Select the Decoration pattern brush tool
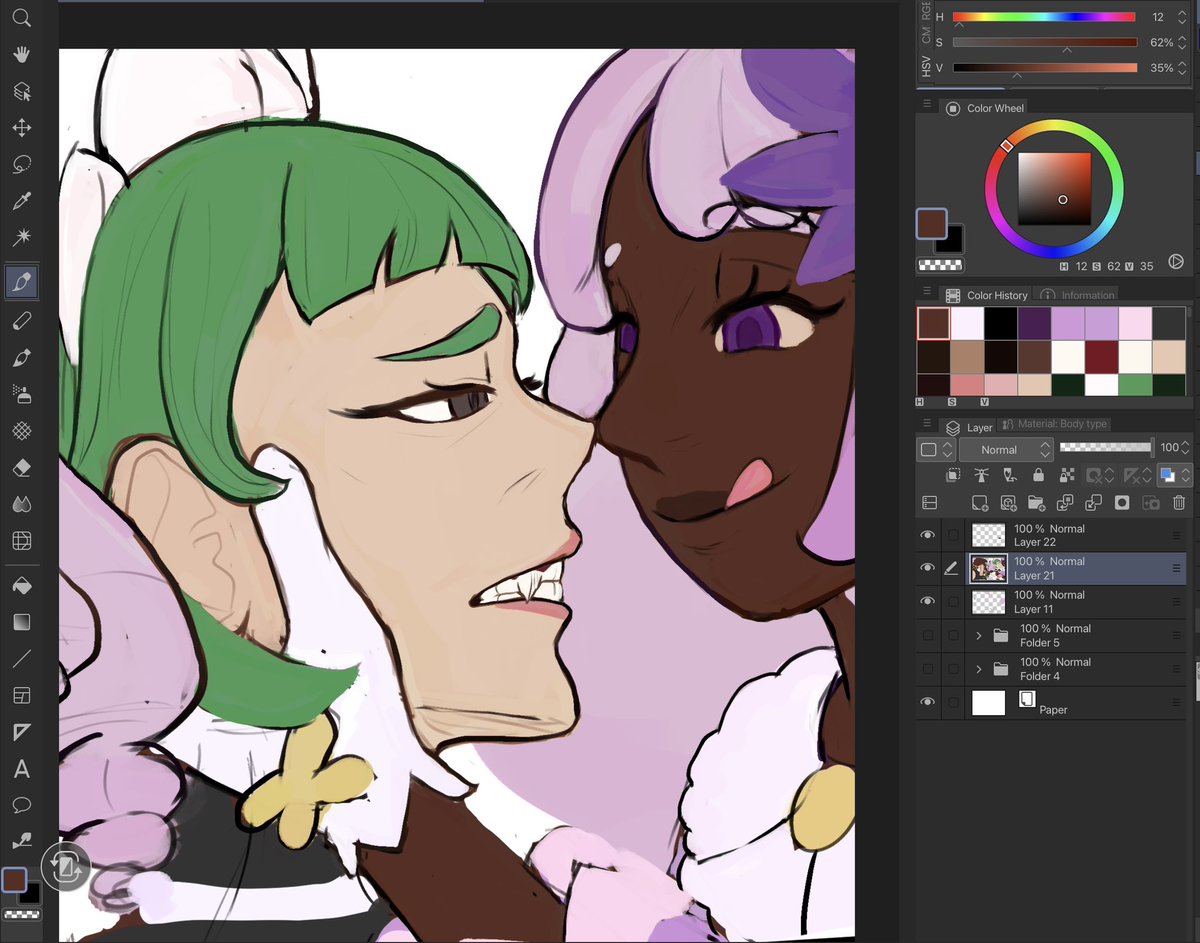1200x943 pixels. pos(21,431)
